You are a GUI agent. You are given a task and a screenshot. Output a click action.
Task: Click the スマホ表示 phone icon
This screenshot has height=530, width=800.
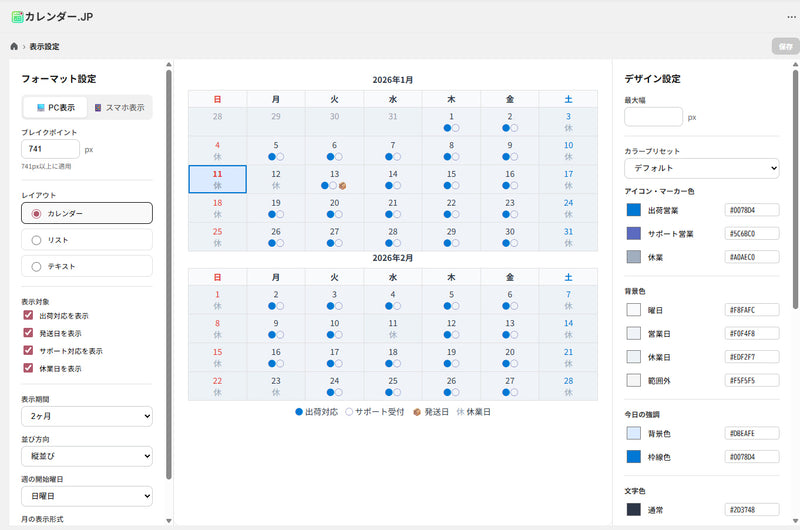click(x=98, y=107)
